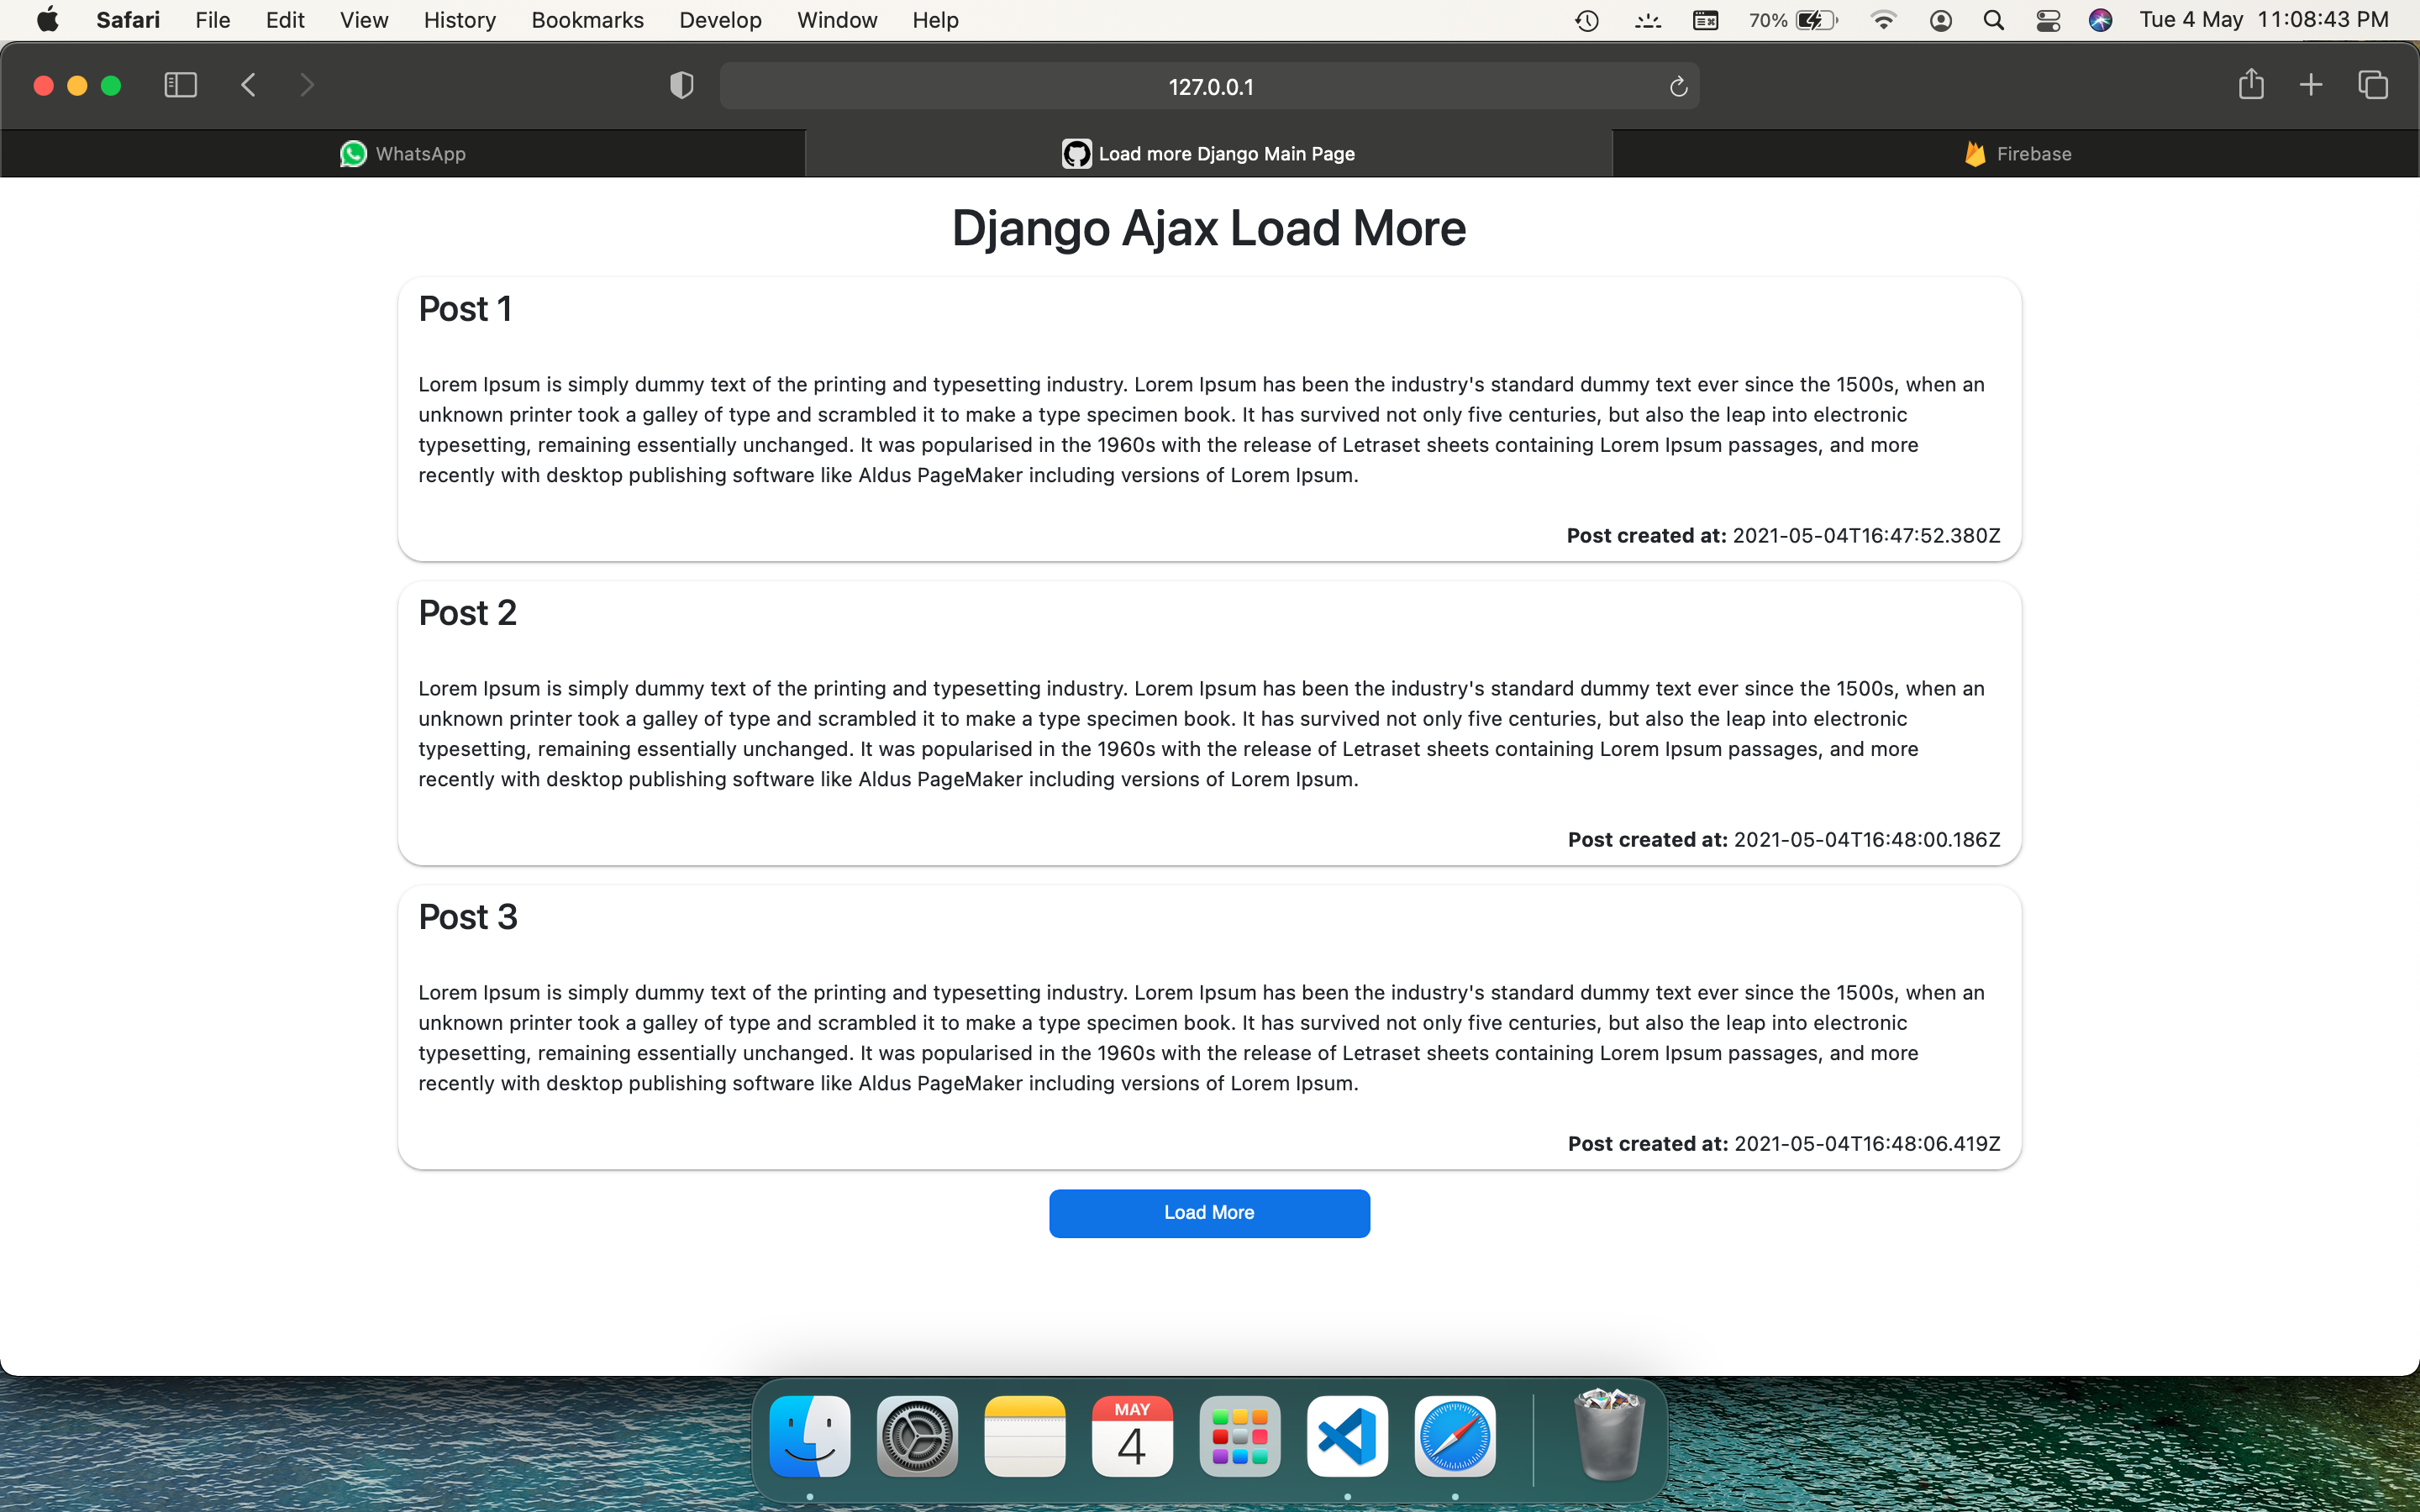Image resolution: width=2420 pixels, height=1512 pixels.
Task: Go back using the back arrow
Action: pyautogui.click(x=249, y=85)
